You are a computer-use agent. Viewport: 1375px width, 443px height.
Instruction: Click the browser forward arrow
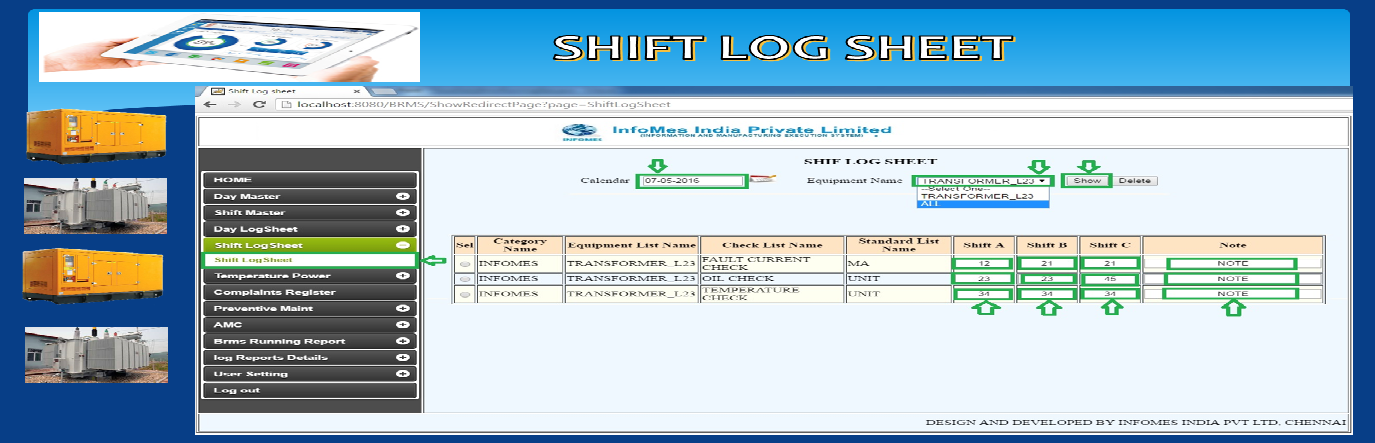click(234, 105)
